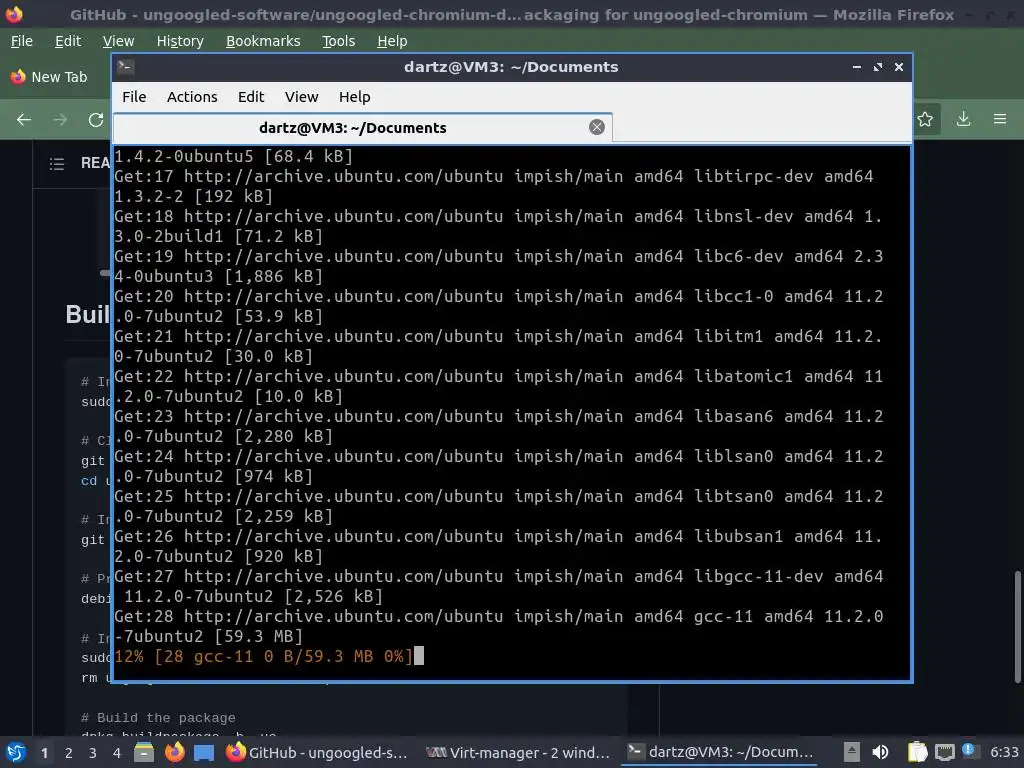This screenshot has width=1024, height=768.
Task: Open terminal File menu
Action: (x=134, y=97)
